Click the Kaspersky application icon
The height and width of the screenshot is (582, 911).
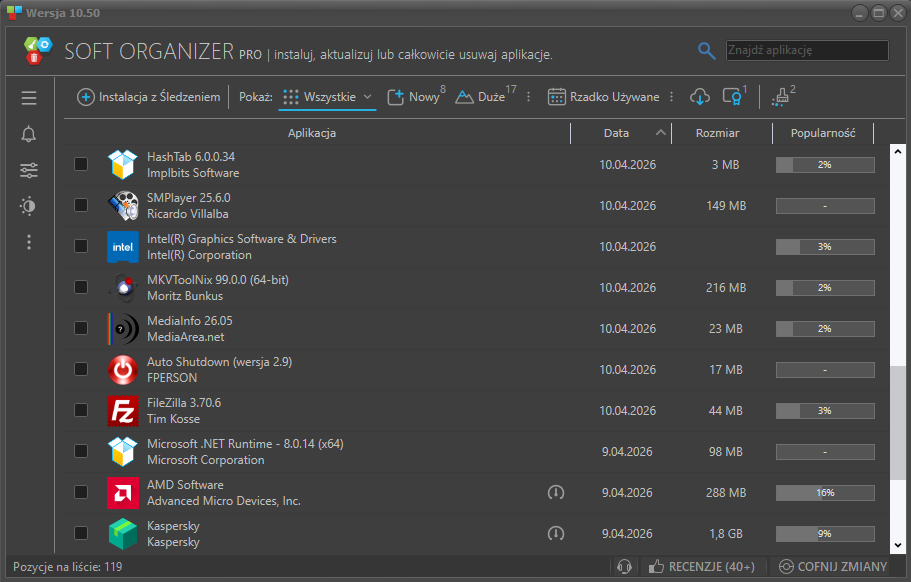[x=123, y=534]
